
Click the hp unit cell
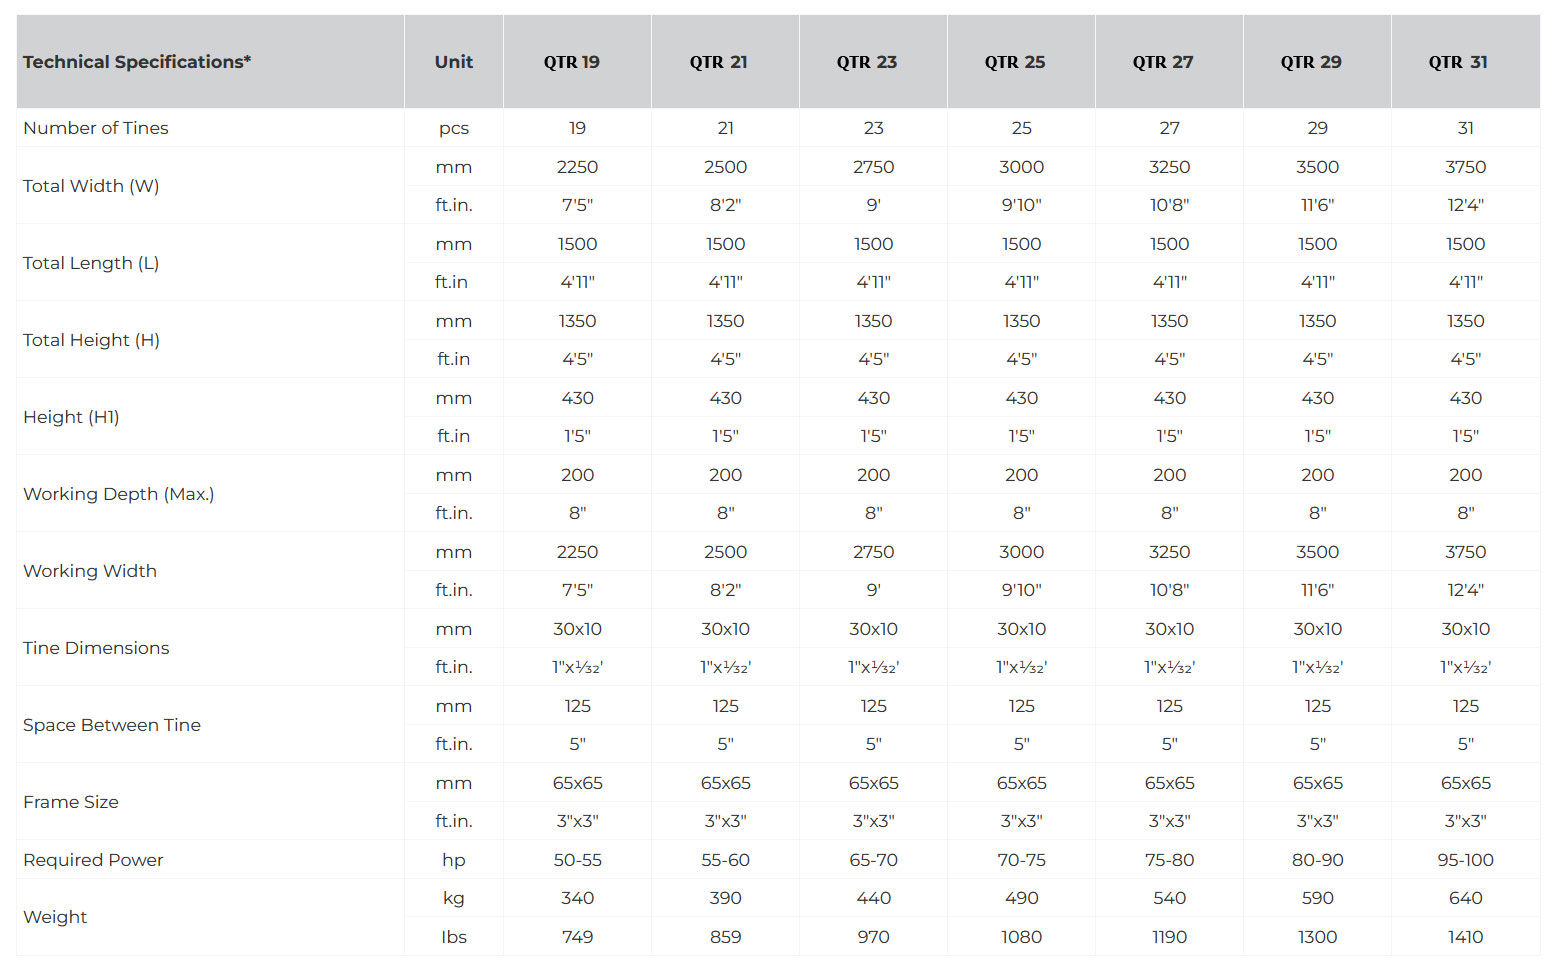453,860
